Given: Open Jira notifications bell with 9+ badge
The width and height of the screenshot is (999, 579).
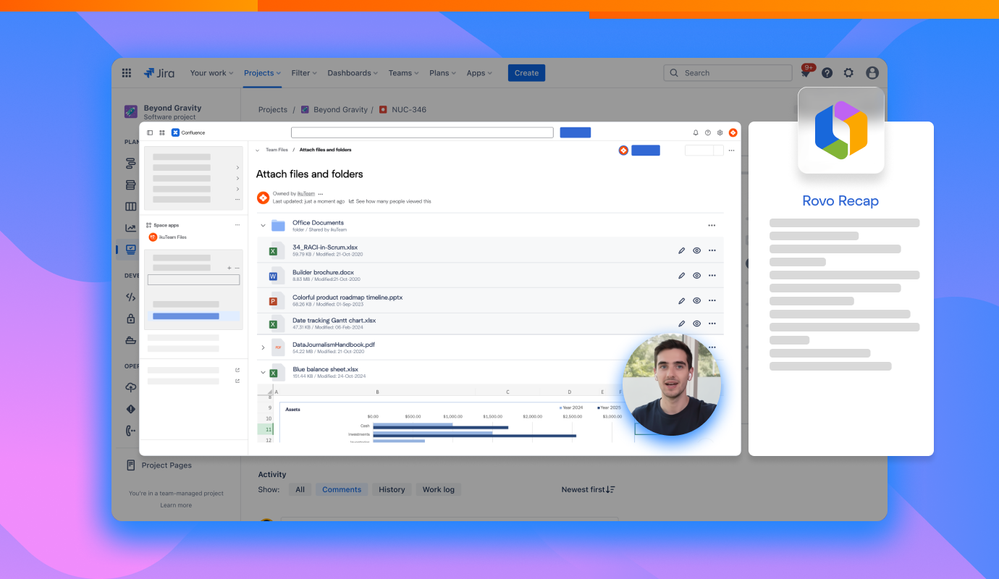Looking at the screenshot, I should [x=807, y=71].
